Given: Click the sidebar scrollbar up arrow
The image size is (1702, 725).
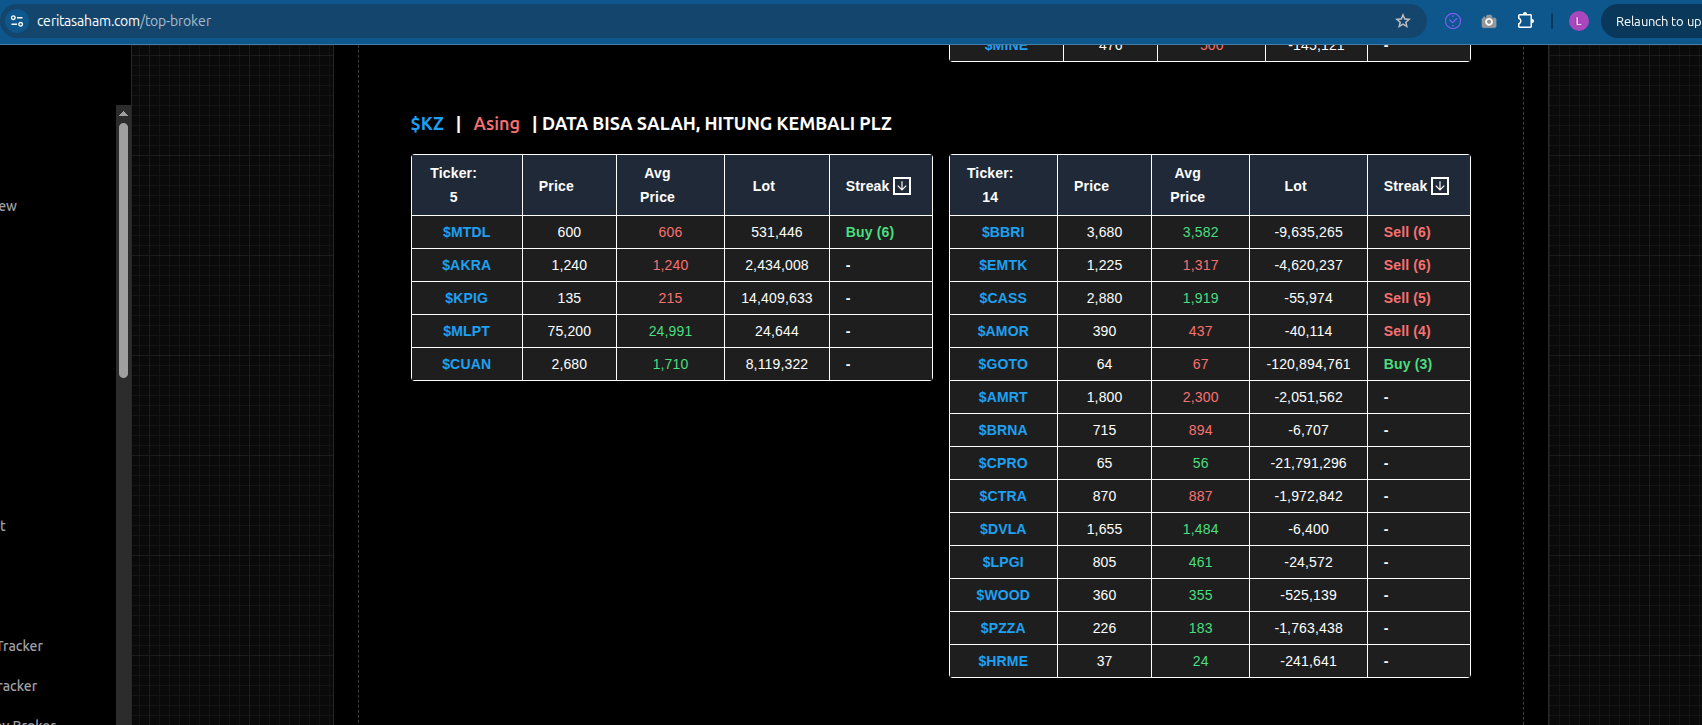Looking at the screenshot, I should (x=123, y=112).
